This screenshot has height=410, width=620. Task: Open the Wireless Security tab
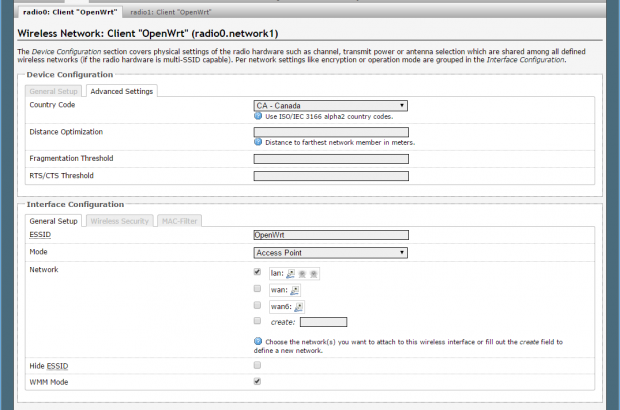click(119, 221)
